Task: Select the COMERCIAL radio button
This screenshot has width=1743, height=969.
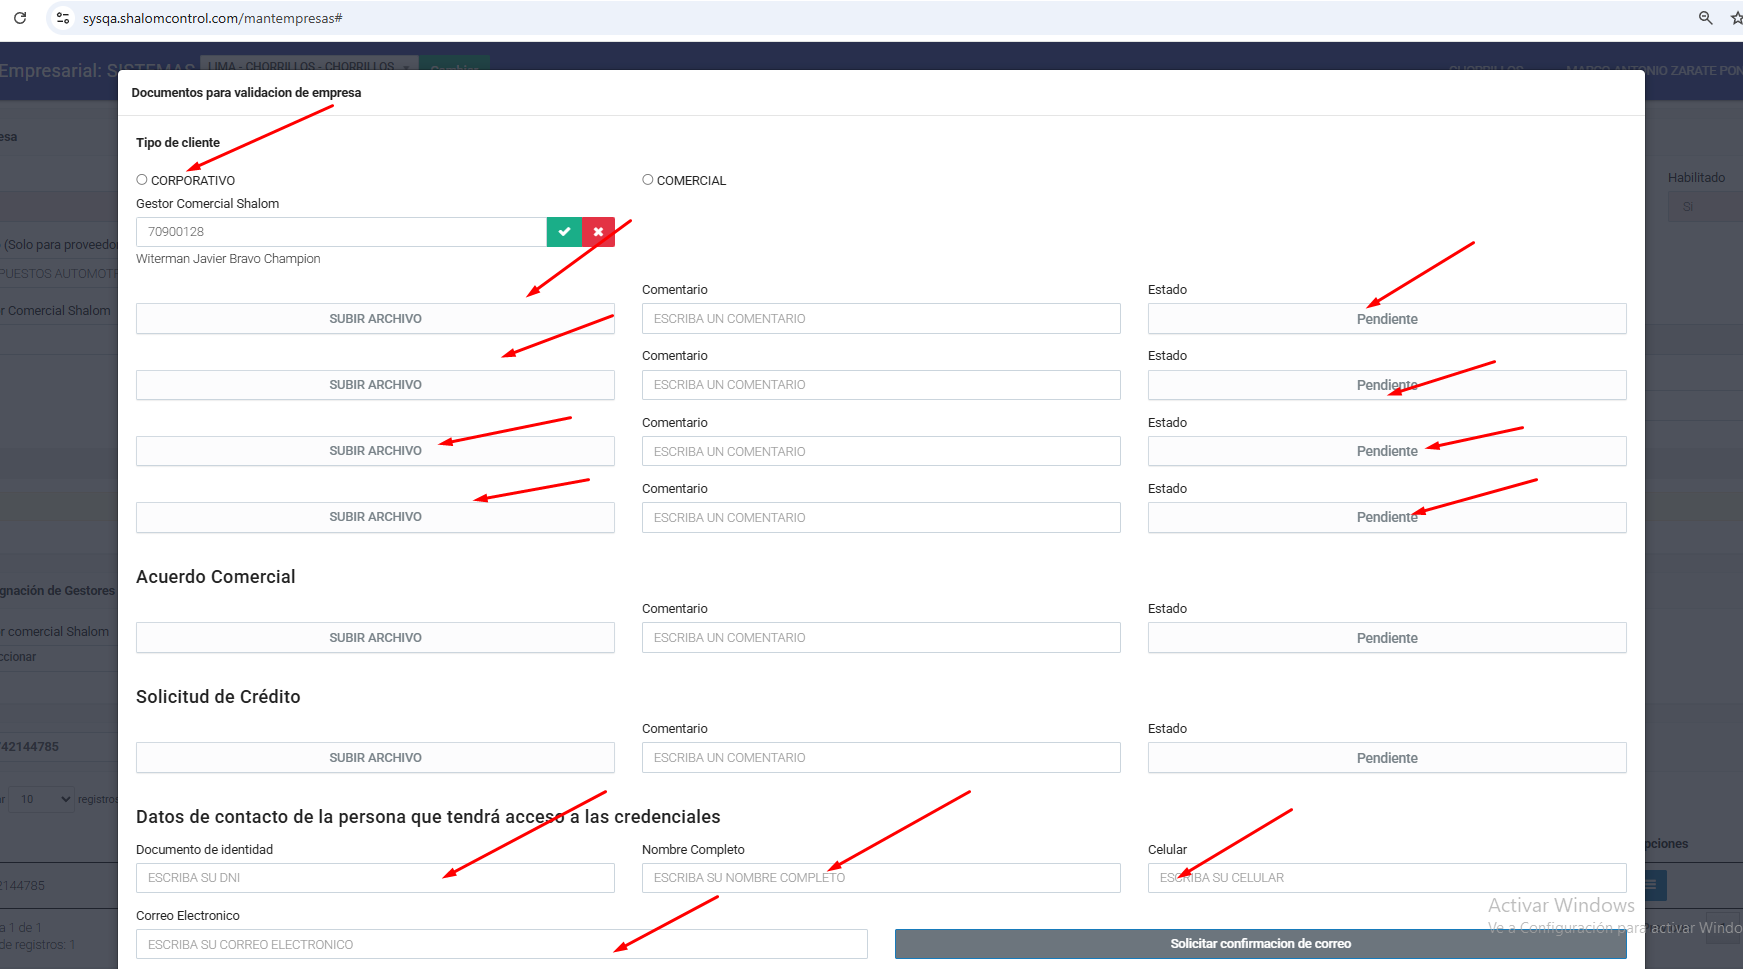Action: (648, 180)
